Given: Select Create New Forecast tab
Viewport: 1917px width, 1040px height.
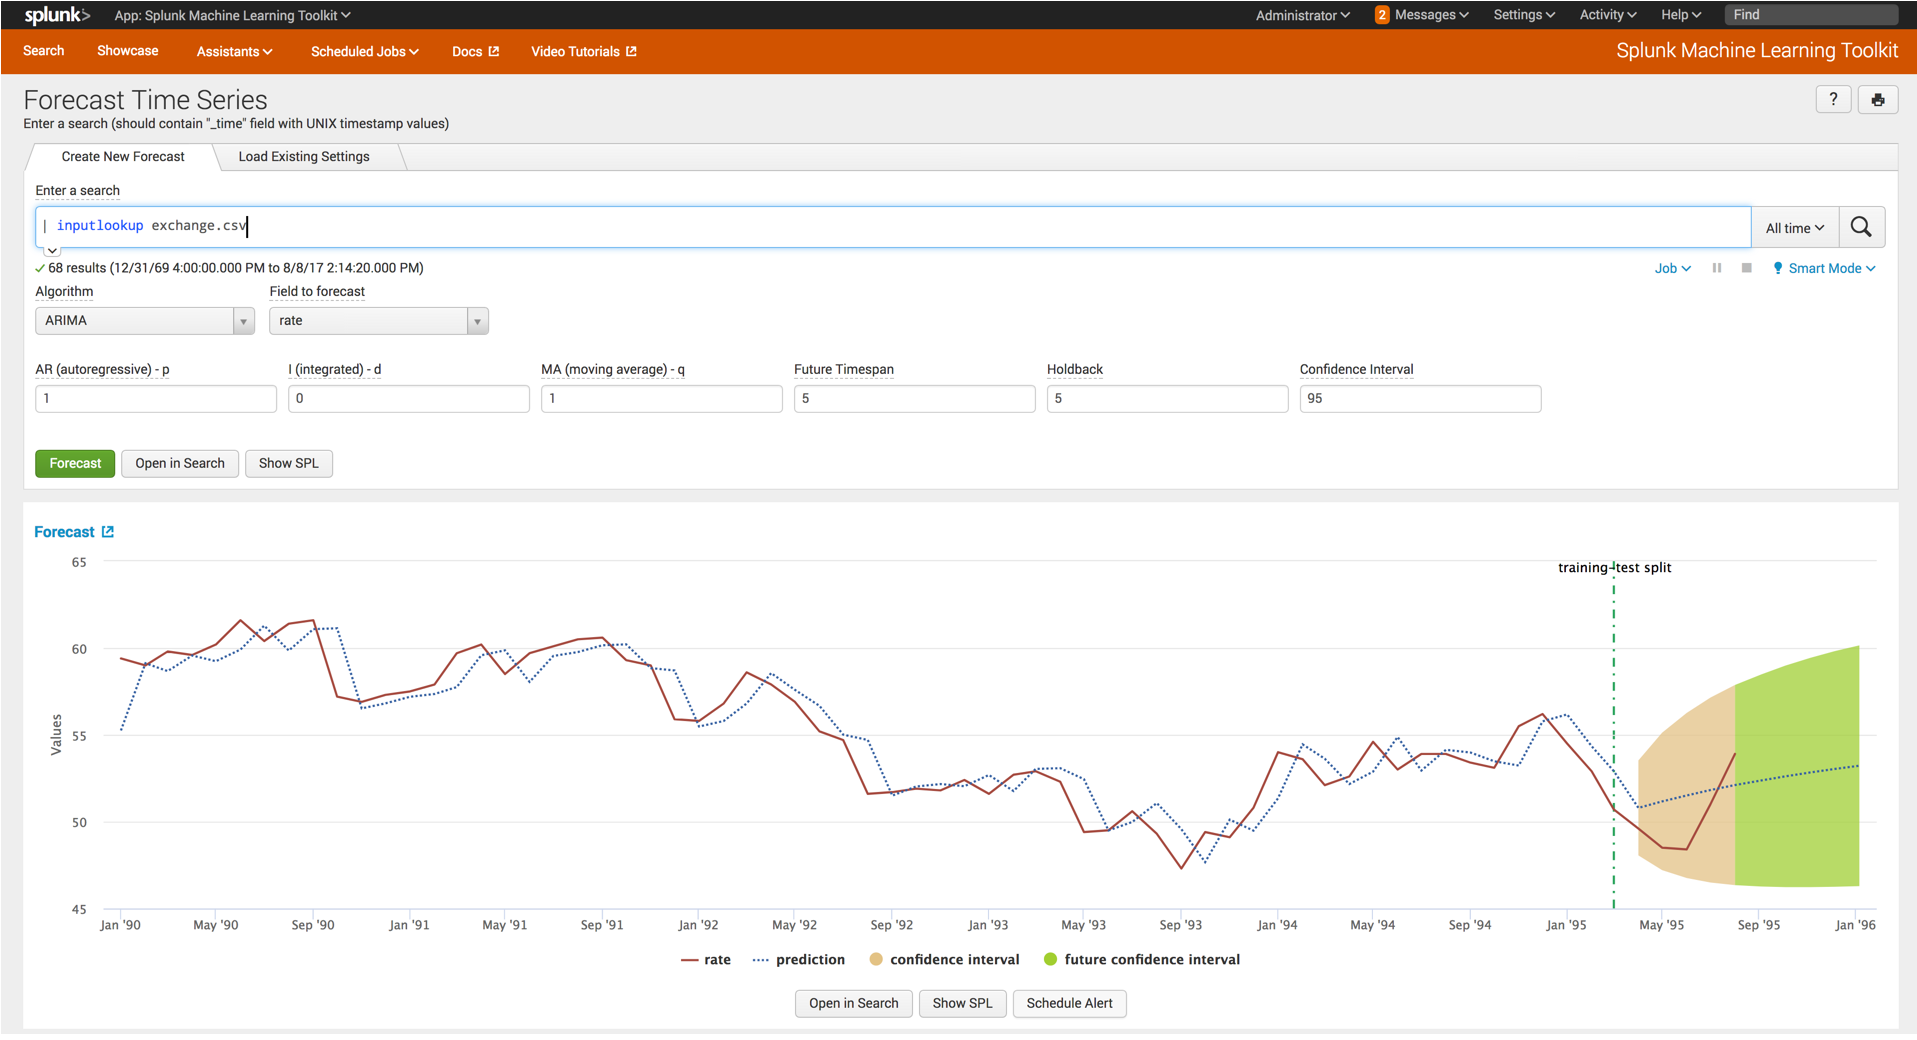Looking at the screenshot, I should (123, 157).
